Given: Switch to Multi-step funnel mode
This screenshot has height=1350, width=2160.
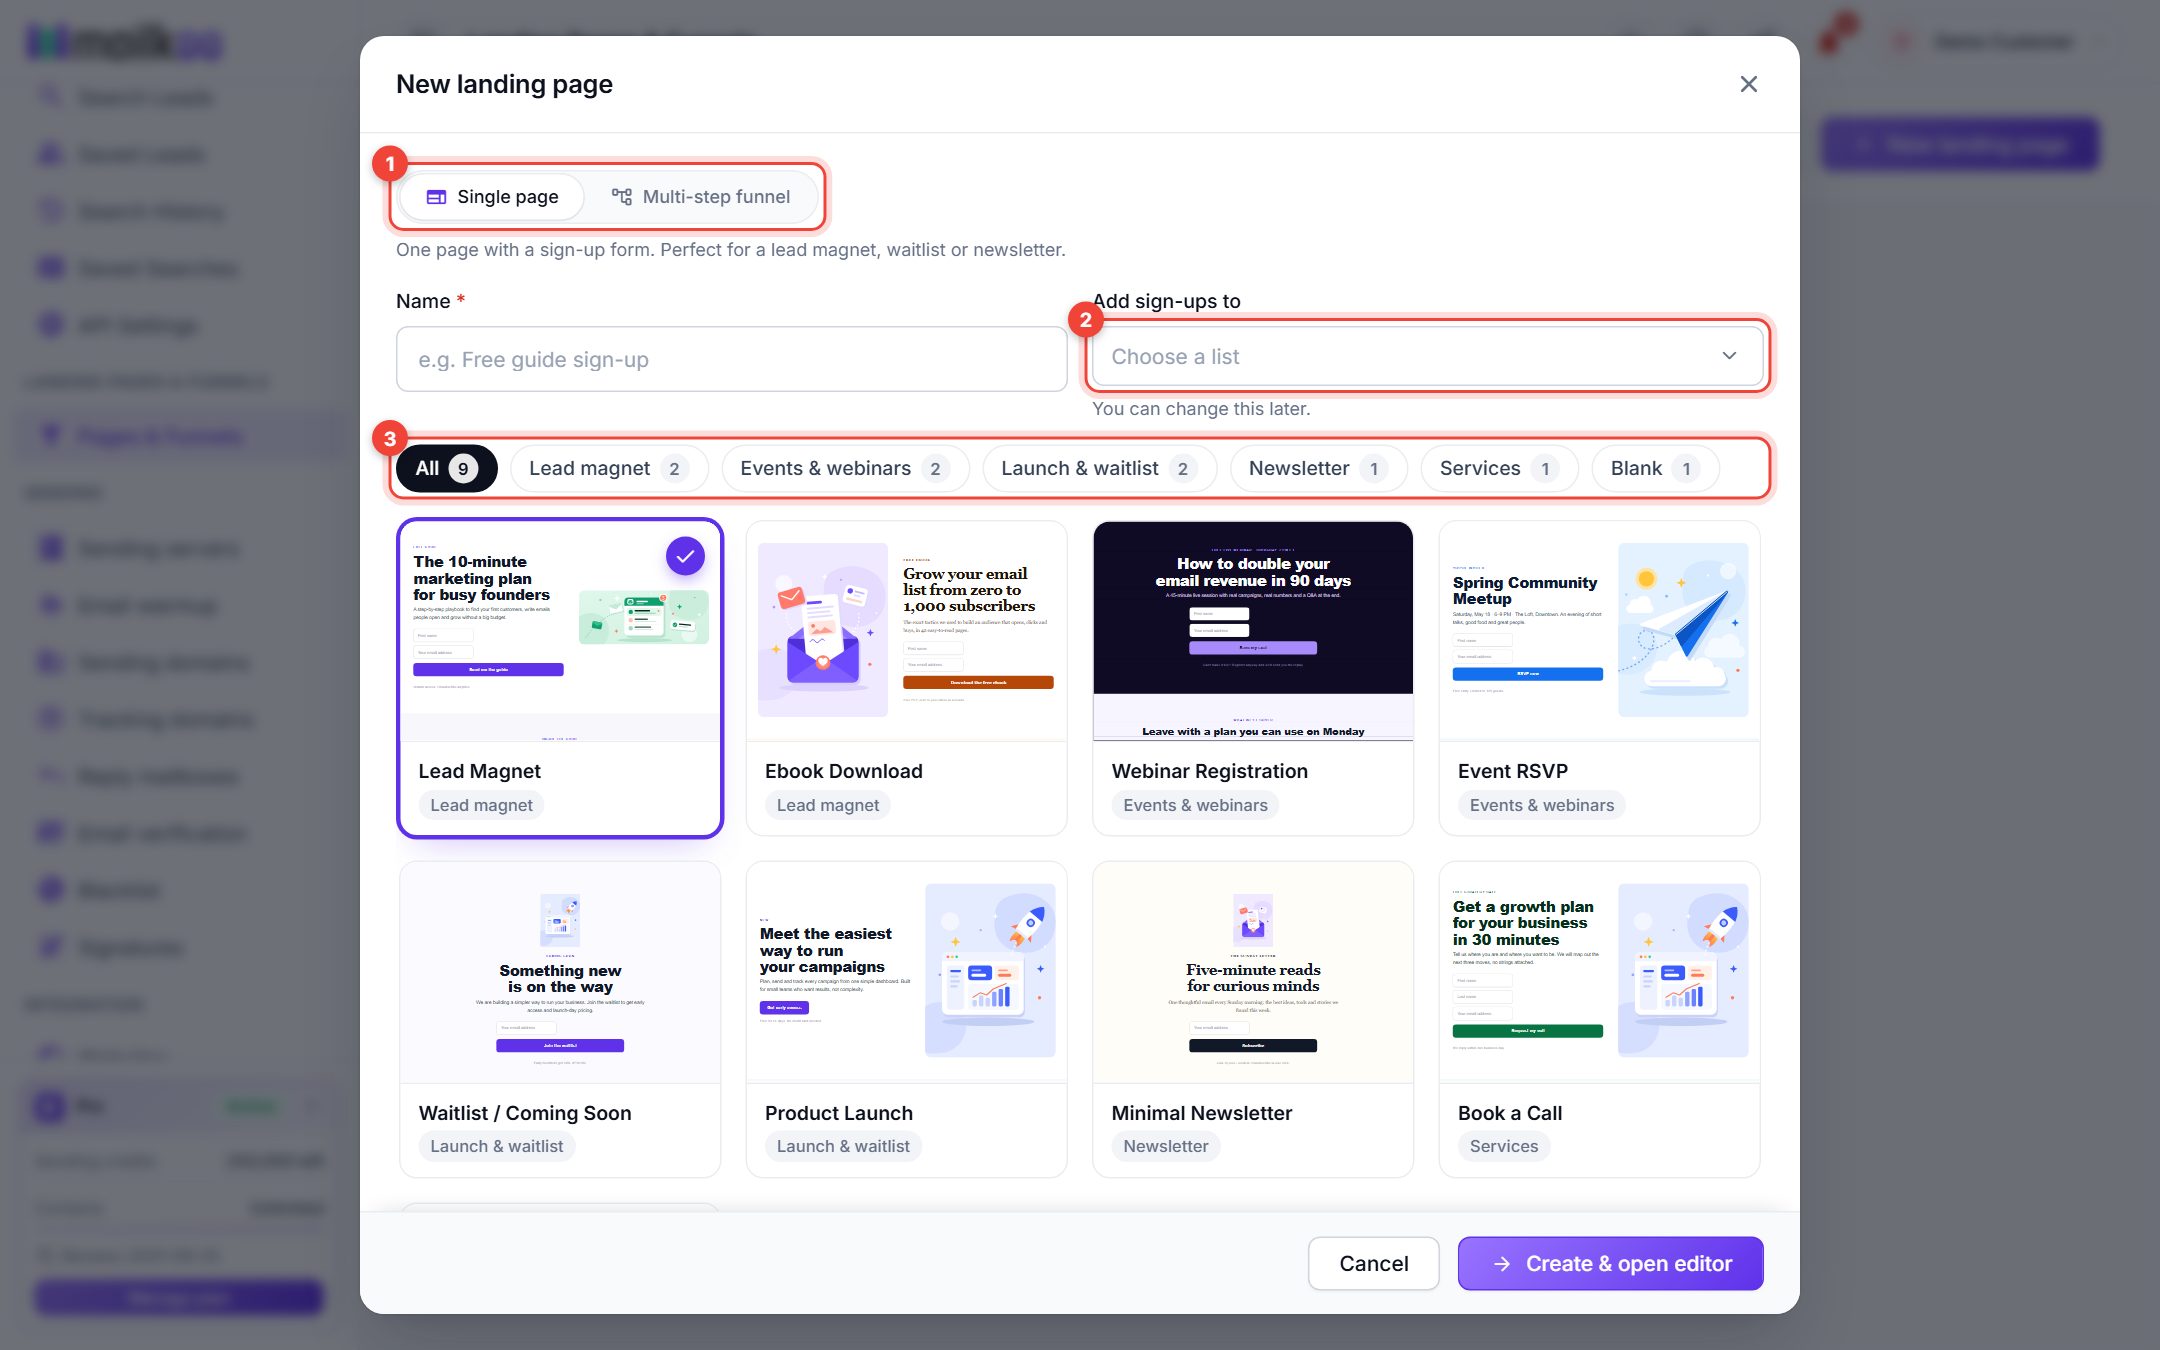Looking at the screenshot, I should (702, 197).
